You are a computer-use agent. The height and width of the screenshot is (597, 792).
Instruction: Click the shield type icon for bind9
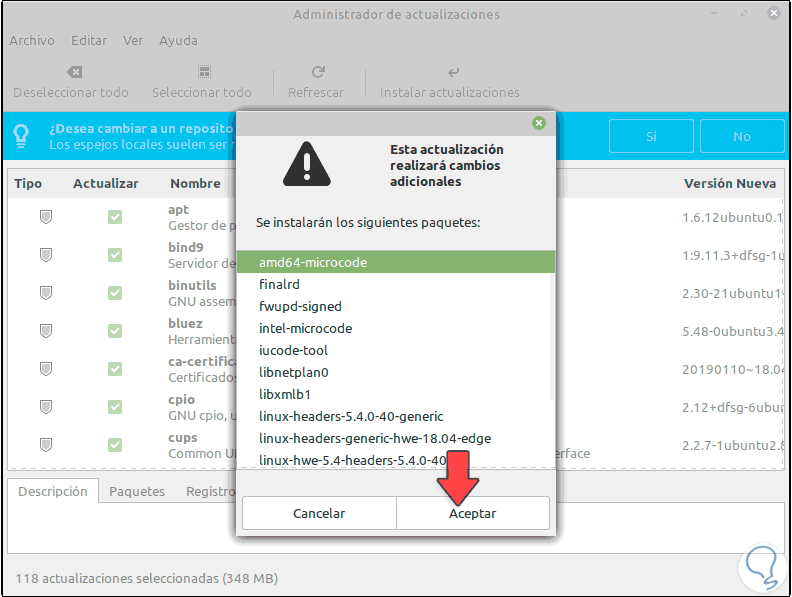click(x=46, y=255)
